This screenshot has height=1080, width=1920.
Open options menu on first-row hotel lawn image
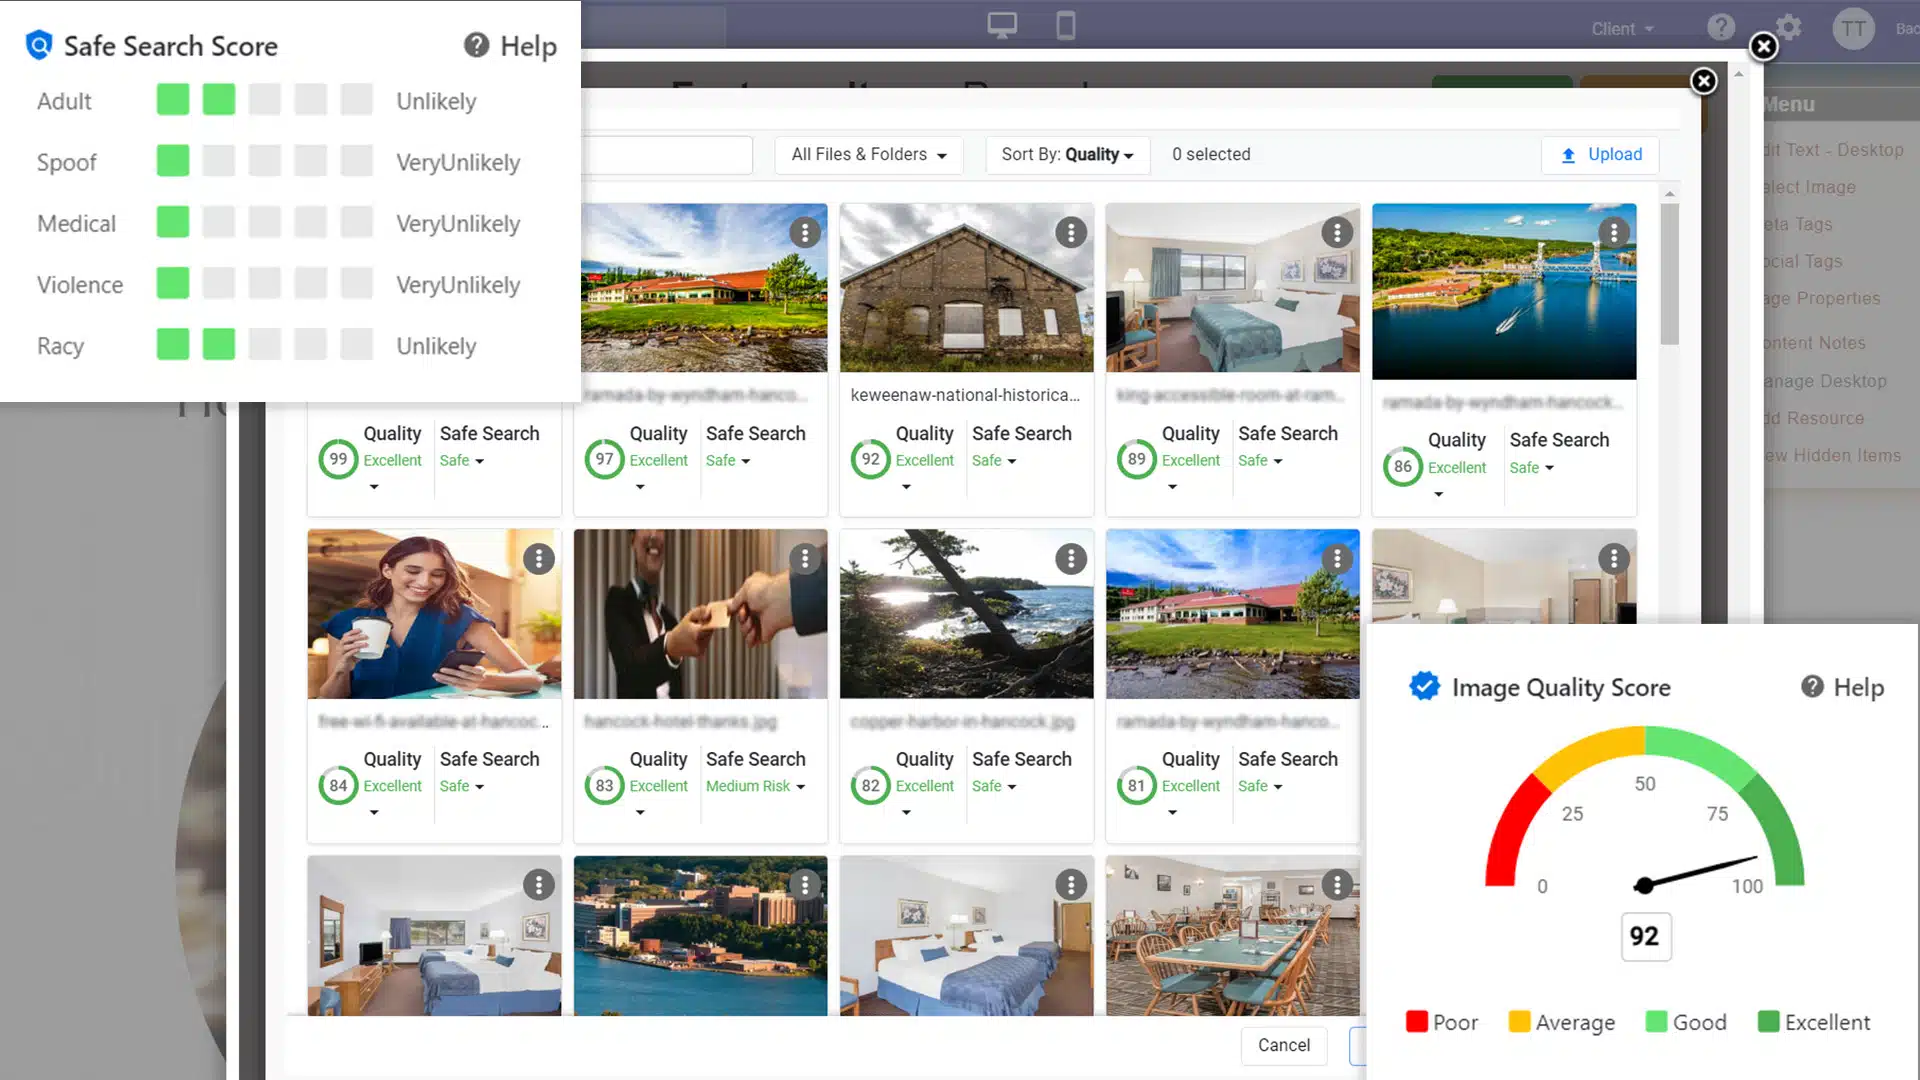[805, 233]
